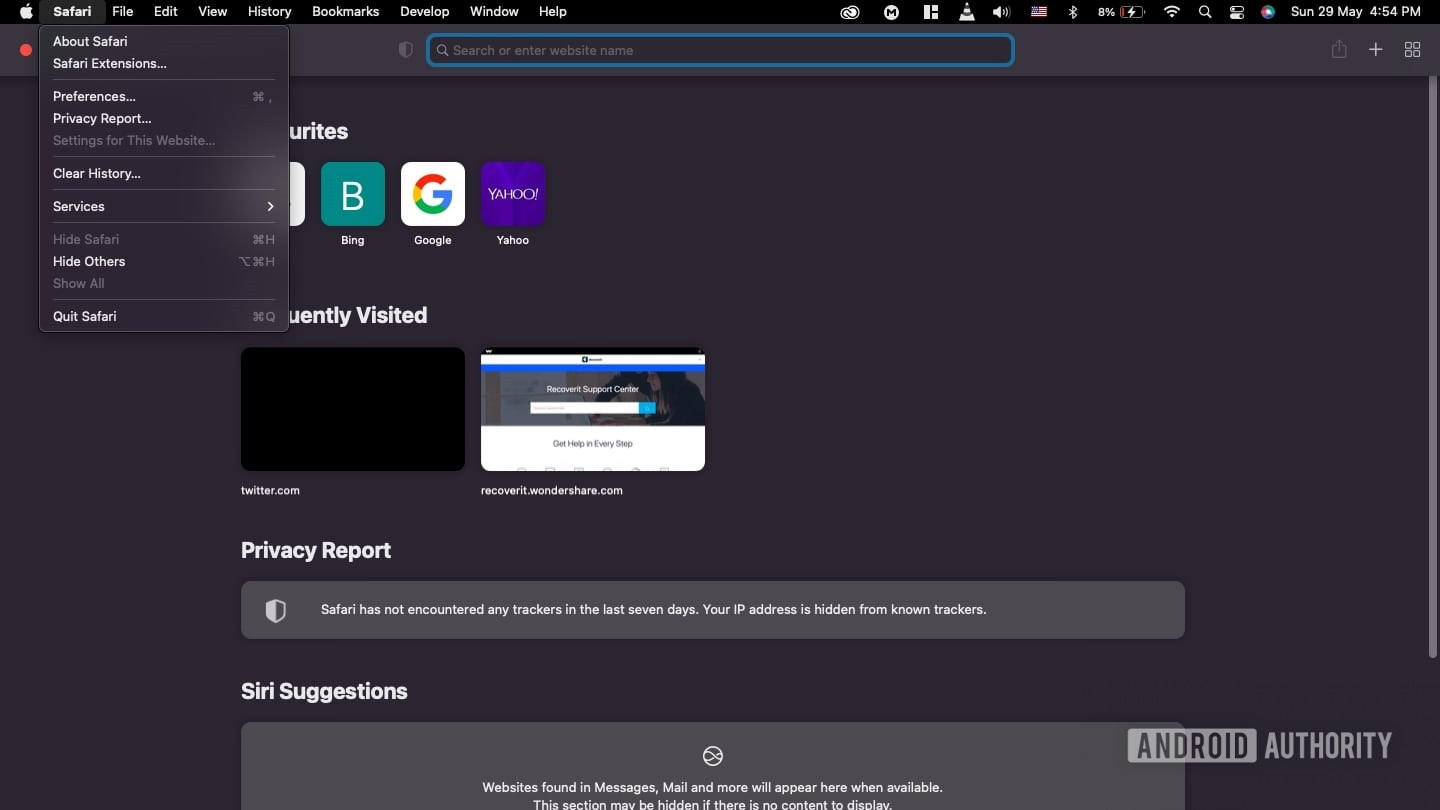Click the Siri Suggestions compass icon
Image resolution: width=1440 pixels, height=810 pixels.
click(x=713, y=756)
